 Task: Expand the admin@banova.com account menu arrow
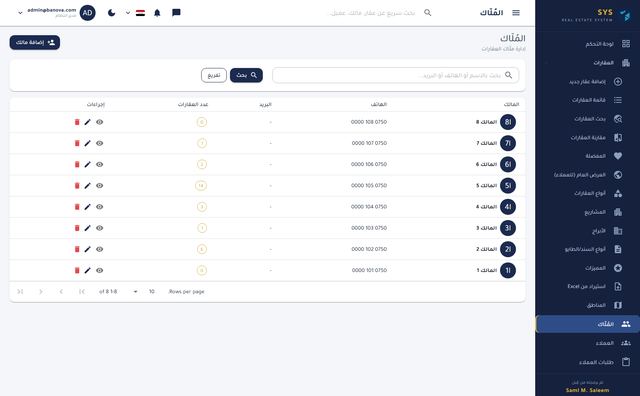click(x=20, y=13)
